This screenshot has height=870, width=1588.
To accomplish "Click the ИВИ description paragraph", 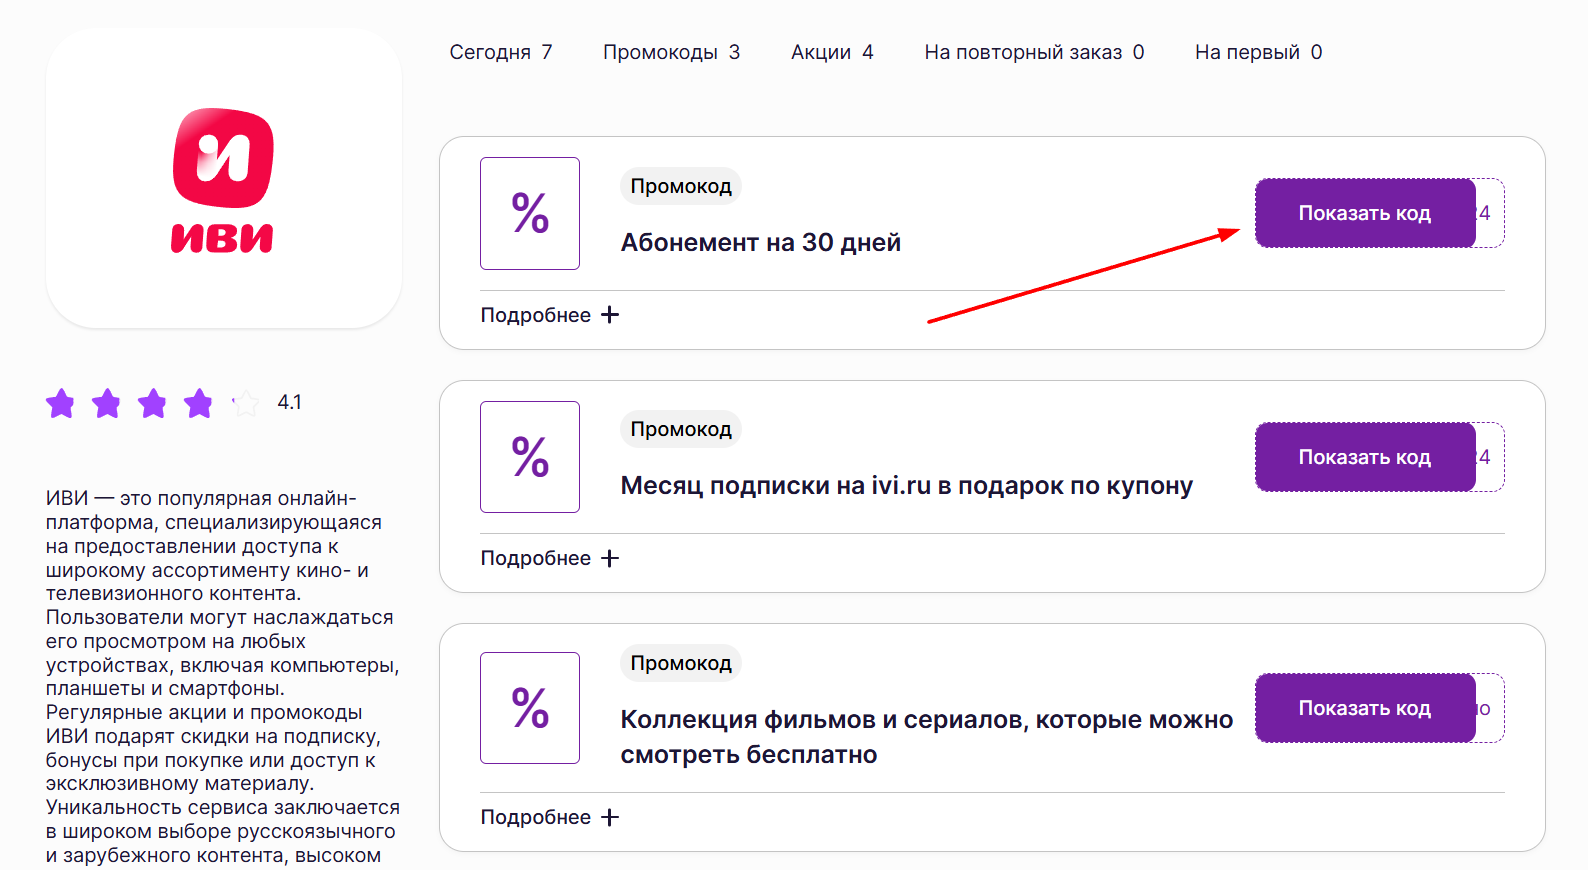I will click(223, 677).
